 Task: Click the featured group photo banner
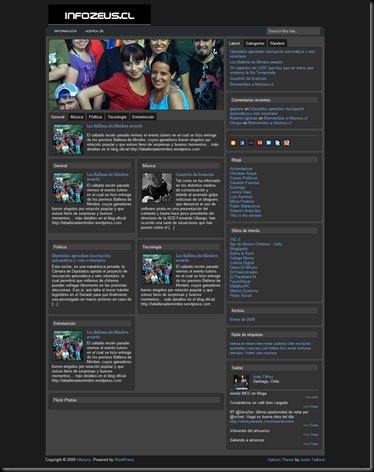coord(136,74)
